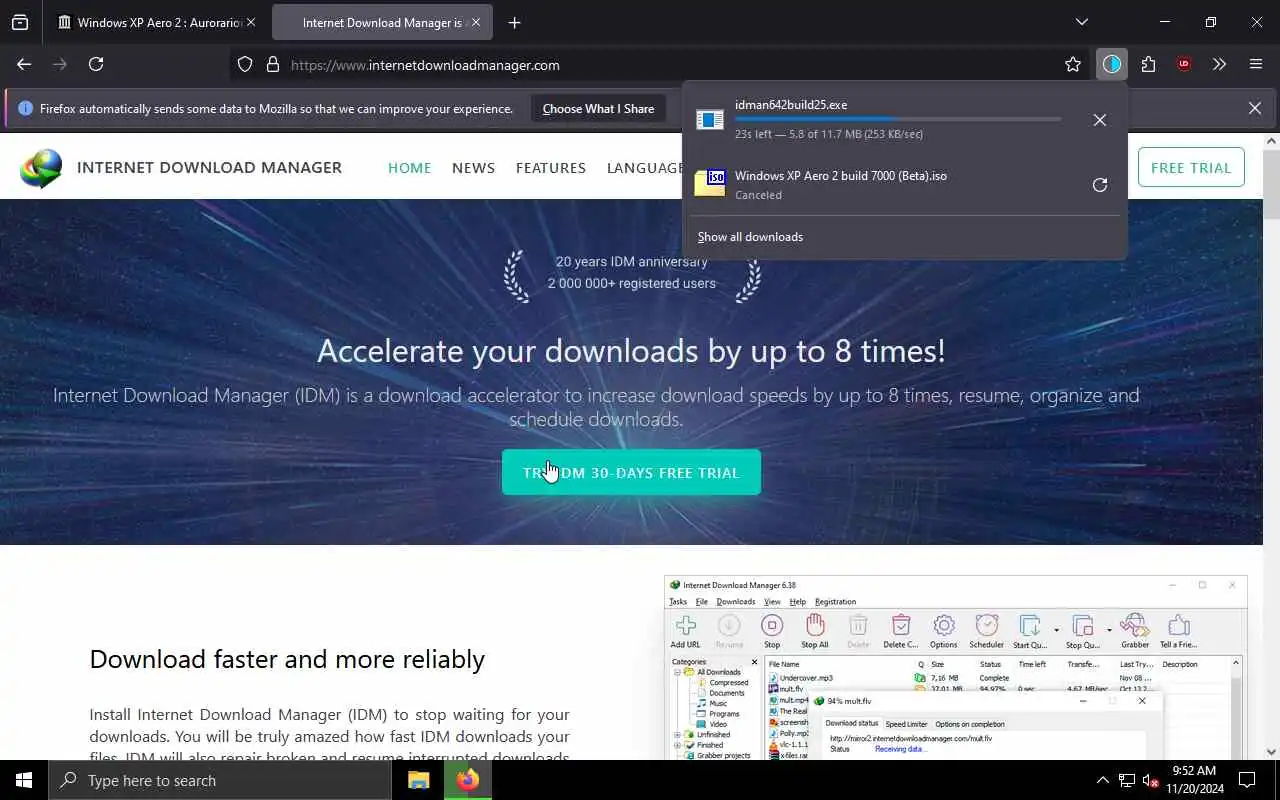This screenshot has height=800, width=1280.
Task: Click Choose What I Share button
Action: pos(598,109)
